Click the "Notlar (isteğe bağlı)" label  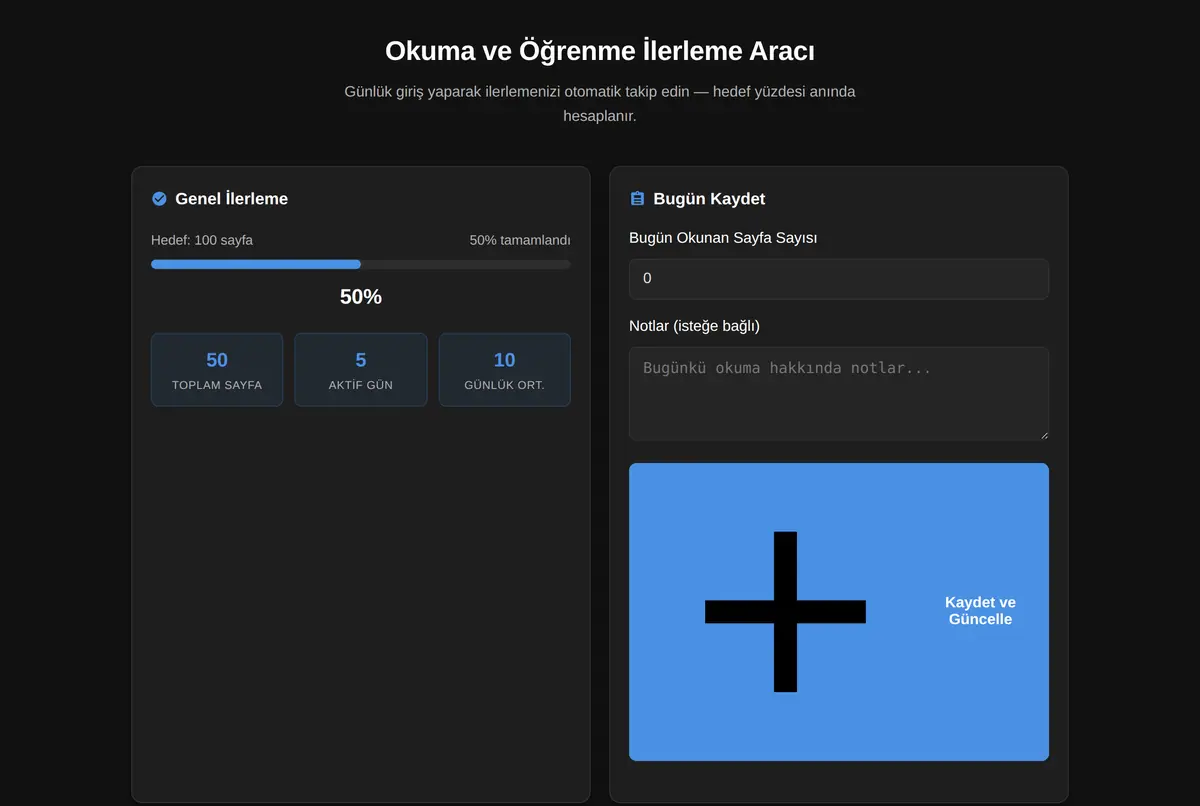tap(695, 326)
